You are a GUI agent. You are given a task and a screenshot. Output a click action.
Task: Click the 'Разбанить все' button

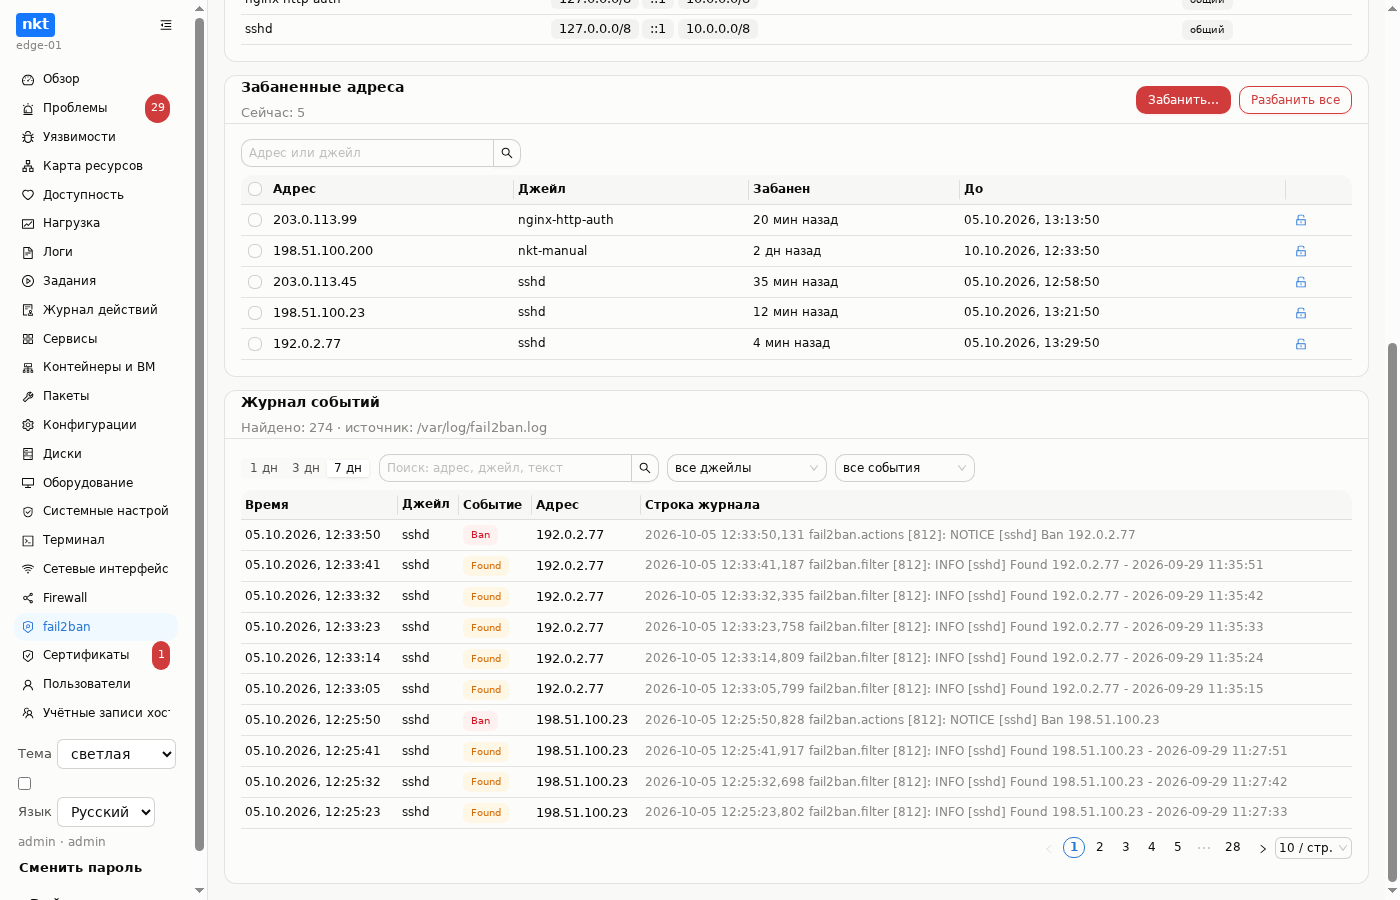1295,100
